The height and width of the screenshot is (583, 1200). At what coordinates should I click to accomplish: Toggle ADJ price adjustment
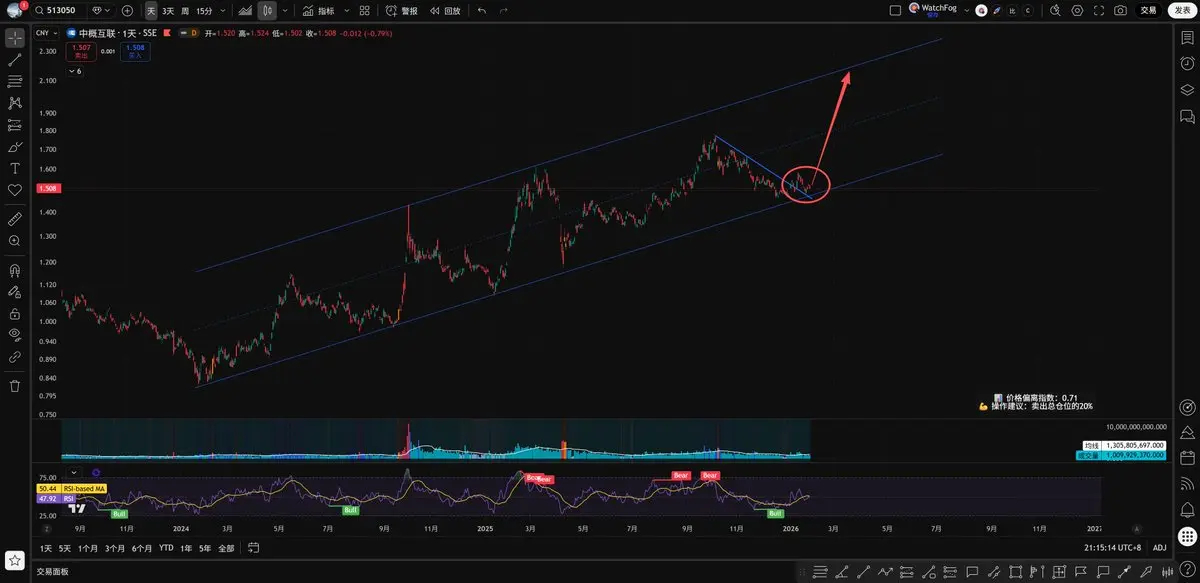click(x=1159, y=548)
